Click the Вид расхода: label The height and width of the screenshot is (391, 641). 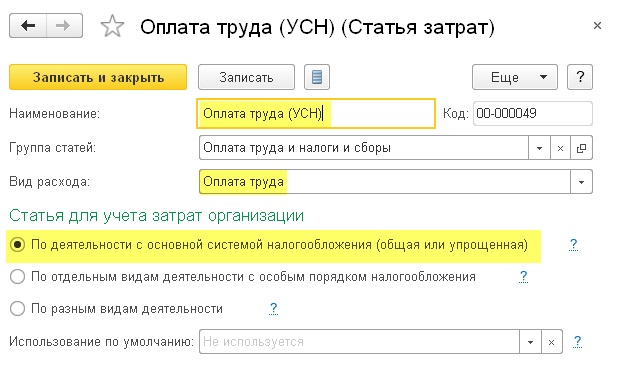49,182
